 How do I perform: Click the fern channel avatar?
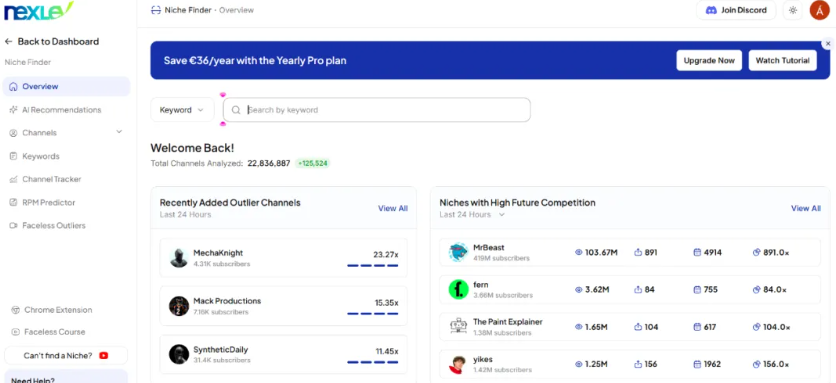459,289
